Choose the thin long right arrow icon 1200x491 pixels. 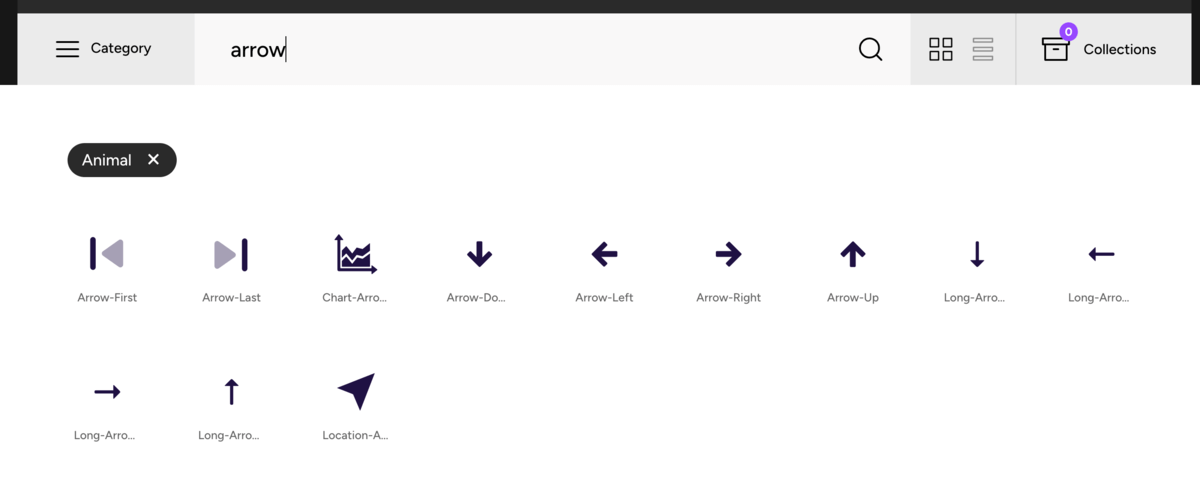click(107, 391)
